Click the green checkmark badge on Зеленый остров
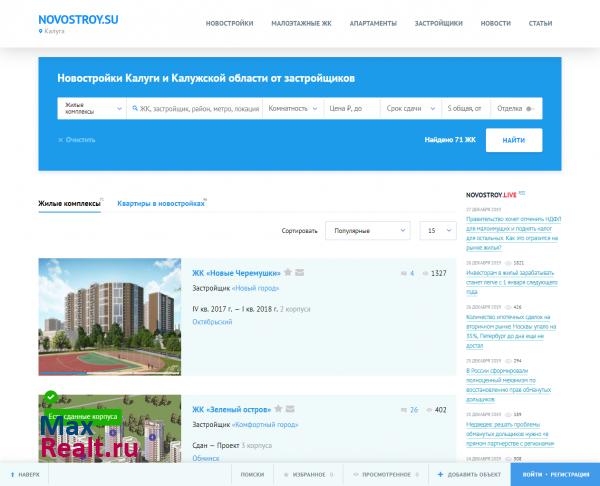This screenshot has height=486, width=600. (x=51, y=397)
